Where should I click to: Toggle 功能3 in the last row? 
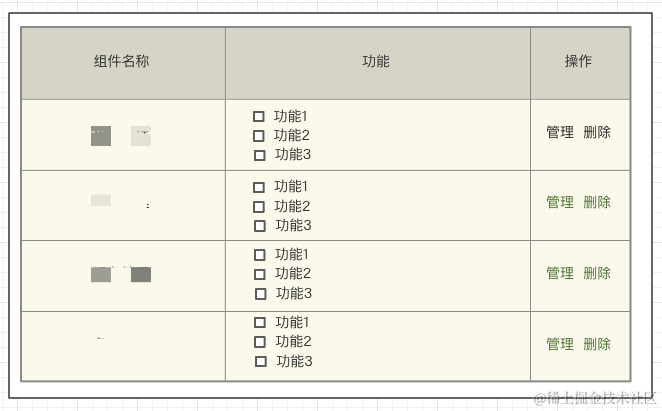261,361
